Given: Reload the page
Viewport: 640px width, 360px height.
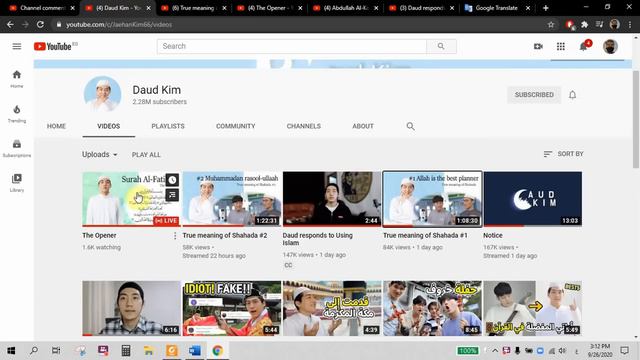Looking at the screenshot, I should 40,24.
